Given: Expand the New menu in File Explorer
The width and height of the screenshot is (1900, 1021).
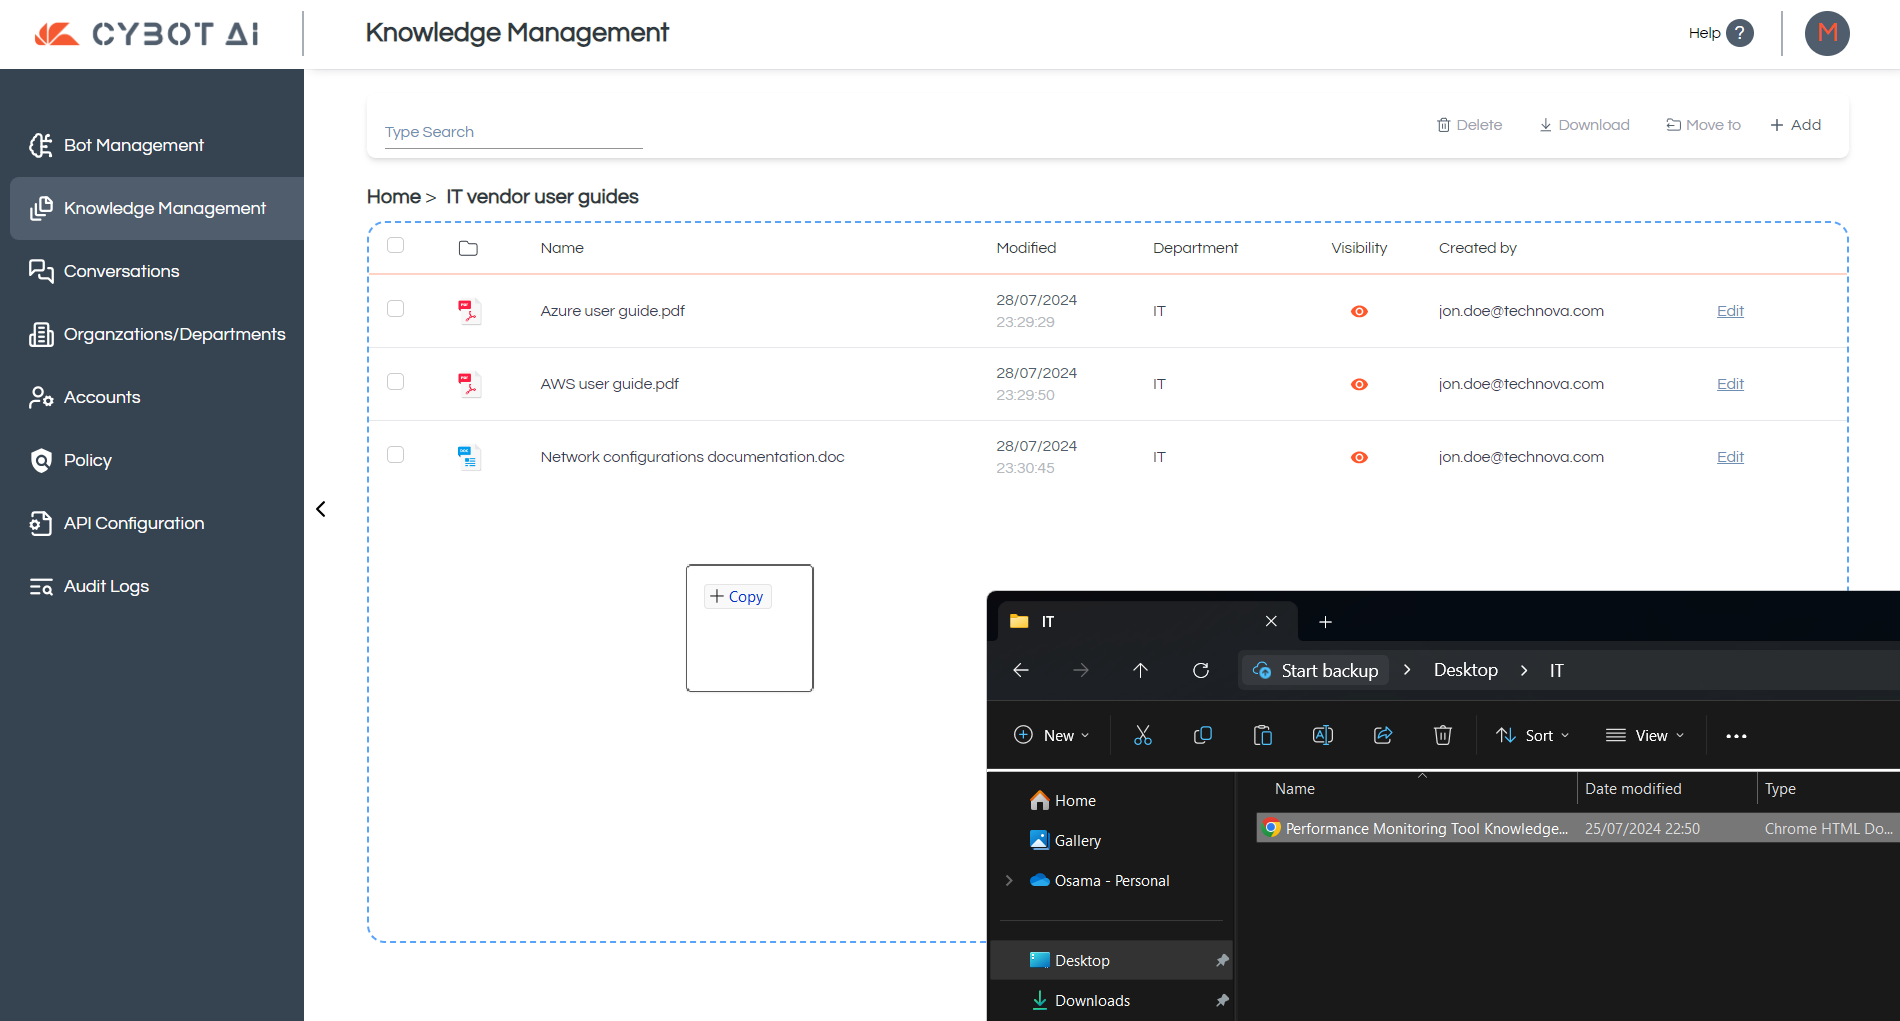Looking at the screenshot, I should [1051, 735].
